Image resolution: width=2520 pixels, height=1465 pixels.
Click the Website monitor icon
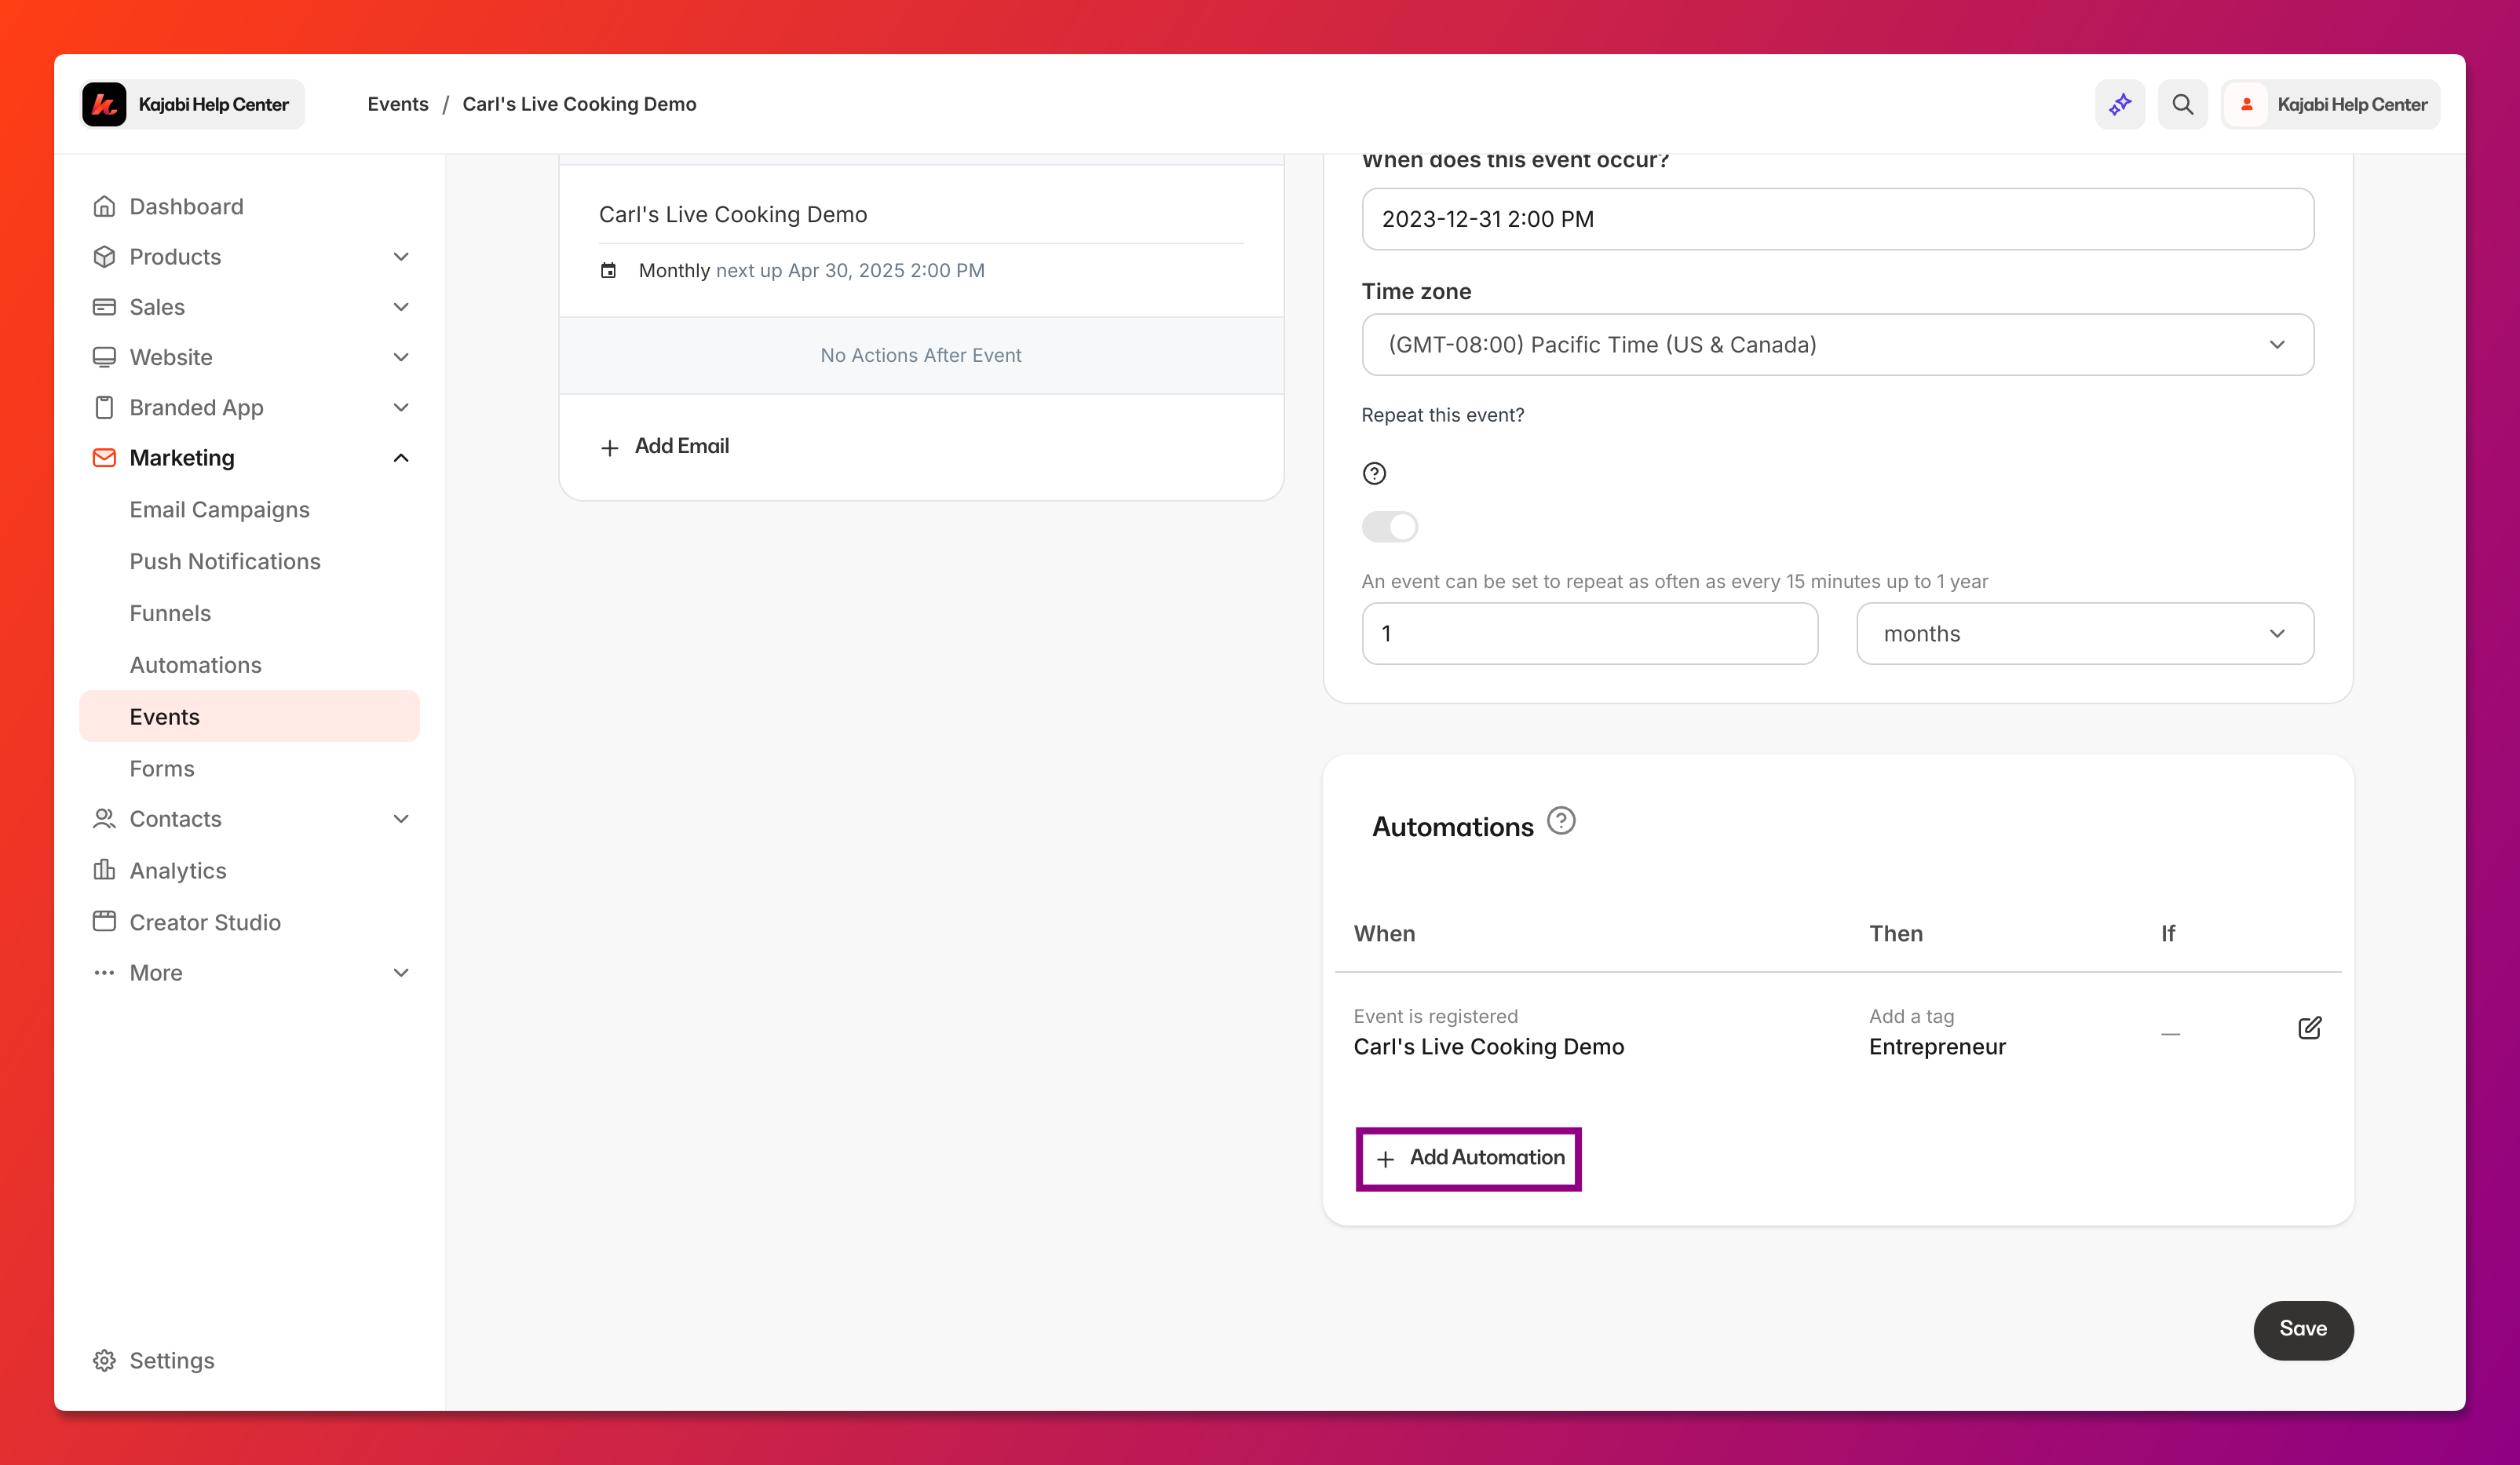tap(104, 357)
